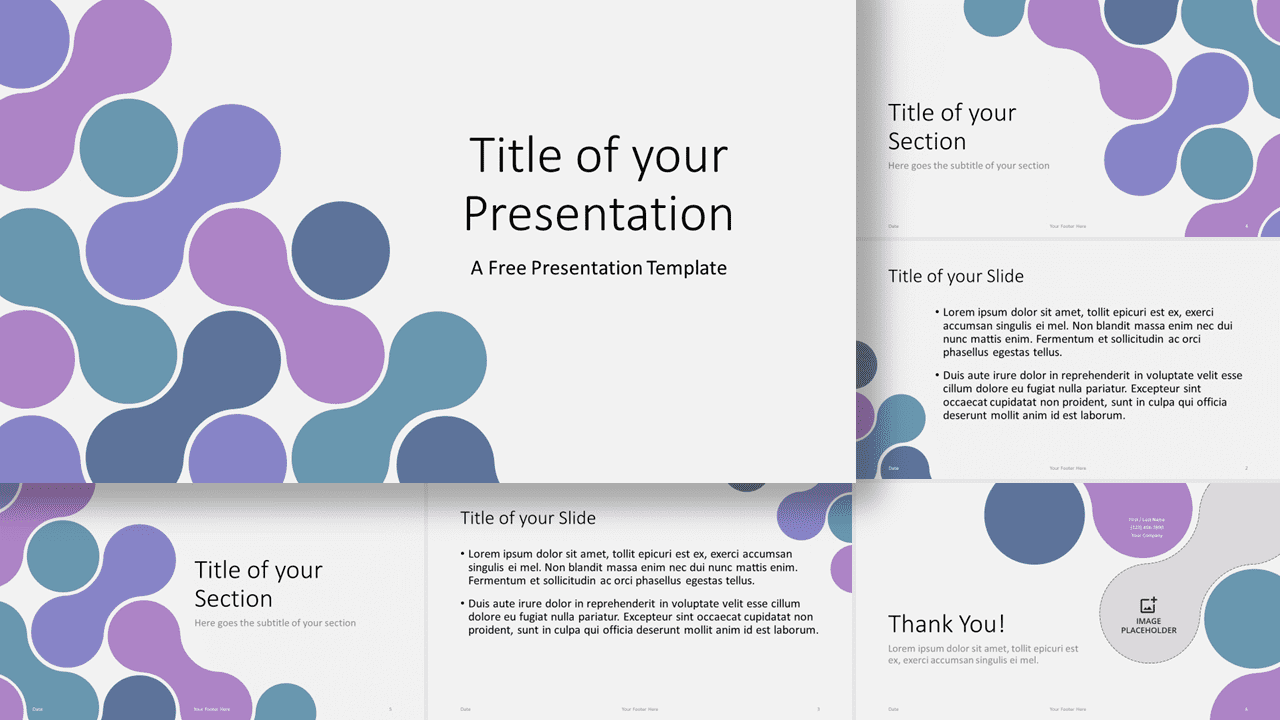Click the 'Title of your Presentation' heading
Image resolution: width=1280 pixels, height=720 pixels.
click(598, 184)
